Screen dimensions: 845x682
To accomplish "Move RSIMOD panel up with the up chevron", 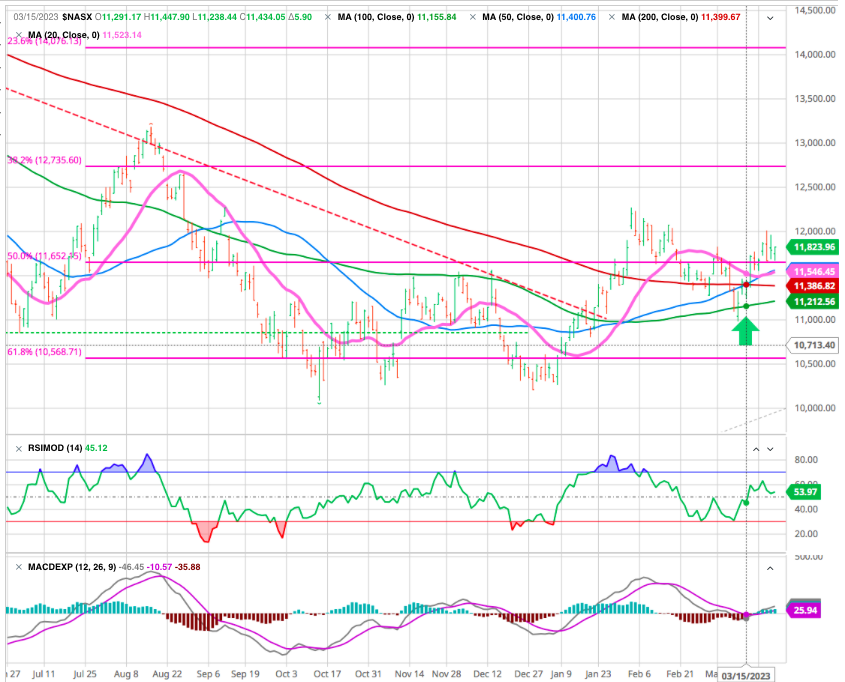I will click(757, 446).
